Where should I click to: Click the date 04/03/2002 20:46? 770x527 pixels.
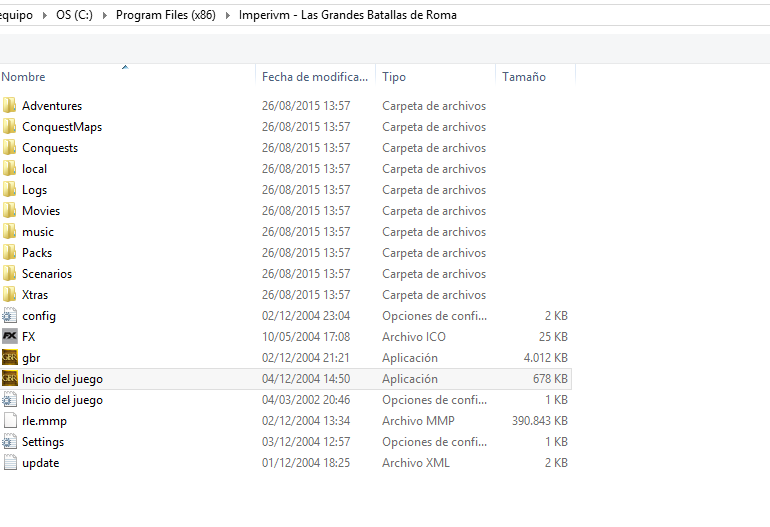click(306, 400)
